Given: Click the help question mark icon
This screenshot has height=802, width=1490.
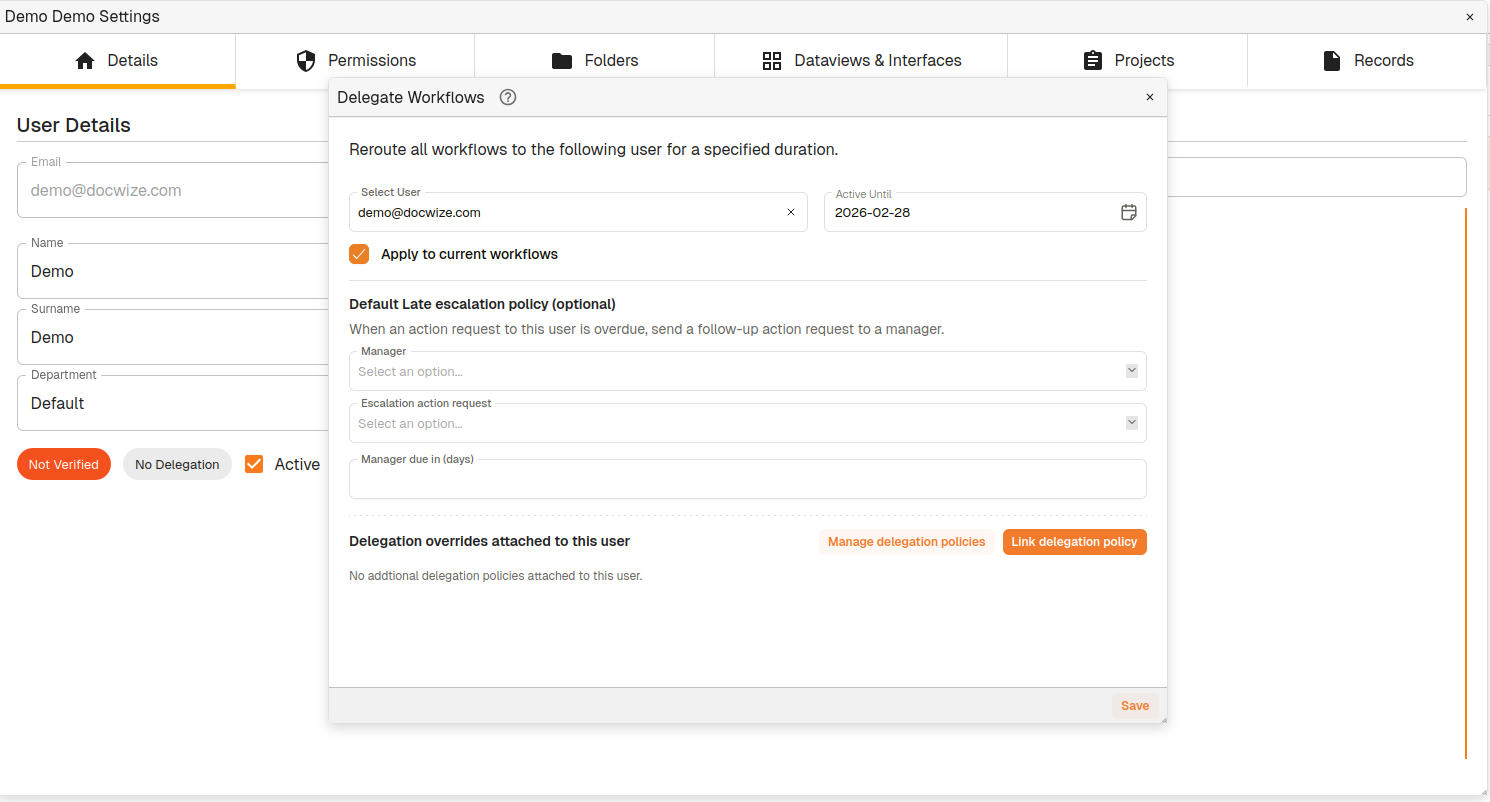Looking at the screenshot, I should click(508, 97).
